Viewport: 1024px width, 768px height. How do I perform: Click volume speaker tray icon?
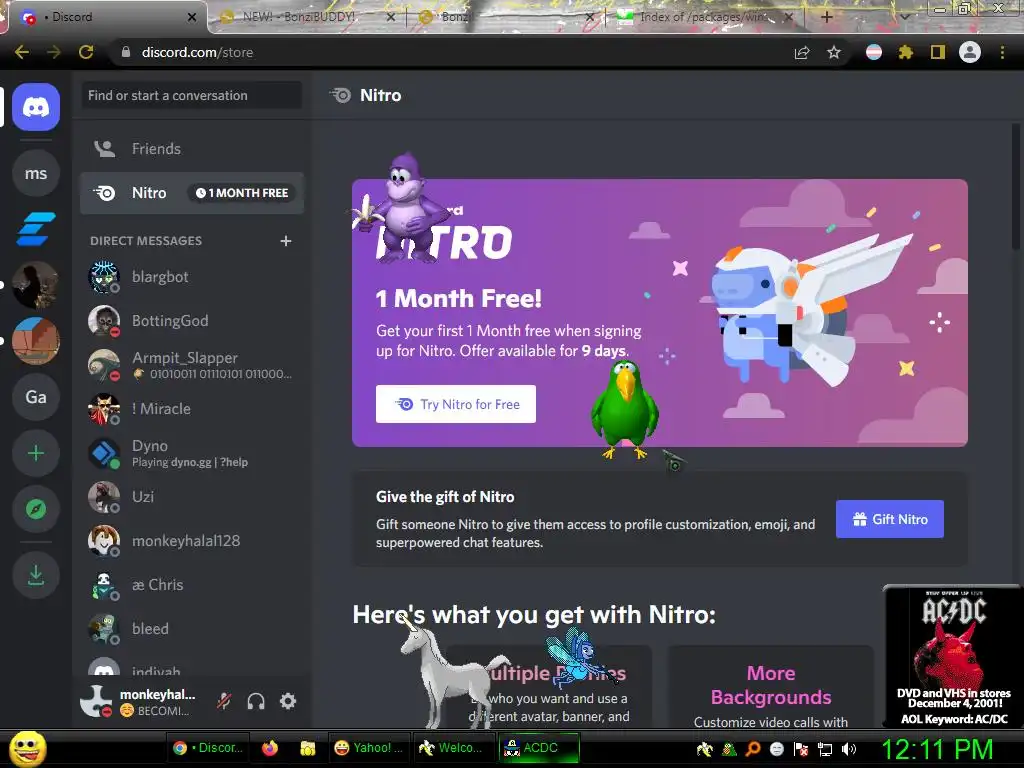[x=849, y=749]
